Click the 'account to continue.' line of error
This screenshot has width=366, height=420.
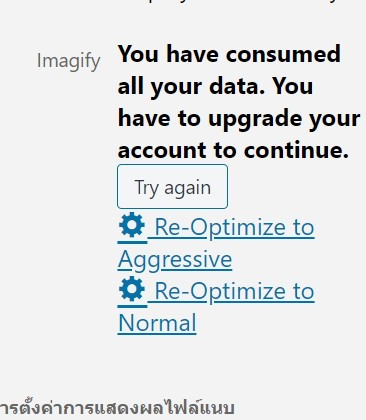[233, 150]
